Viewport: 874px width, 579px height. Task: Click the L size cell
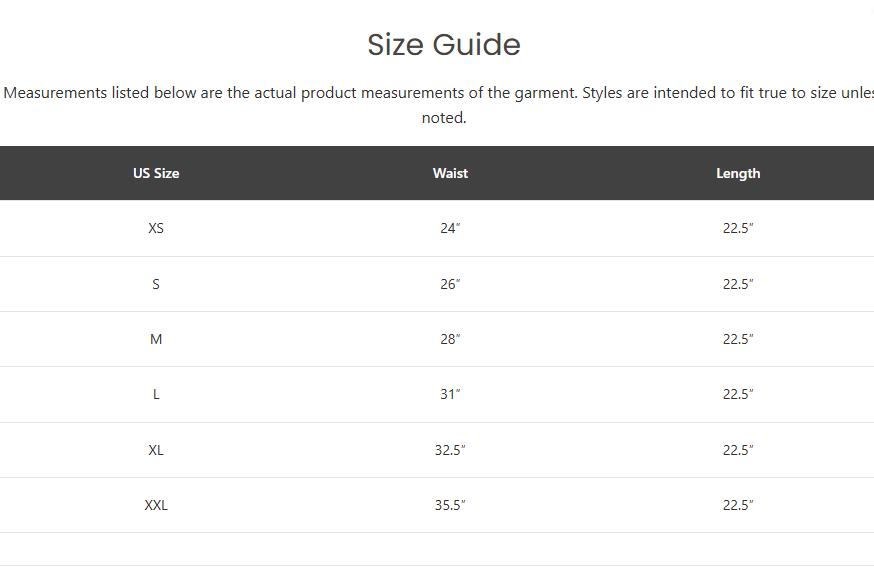[x=156, y=394]
